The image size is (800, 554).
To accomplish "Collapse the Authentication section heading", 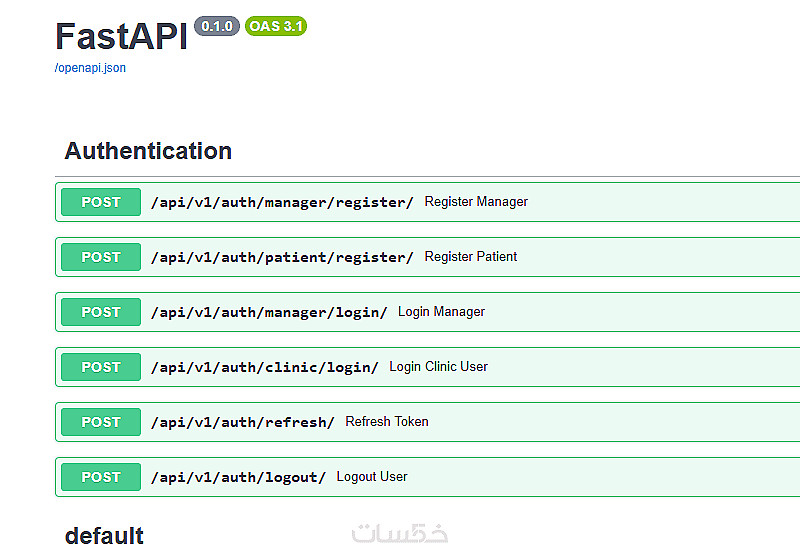I will (148, 151).
